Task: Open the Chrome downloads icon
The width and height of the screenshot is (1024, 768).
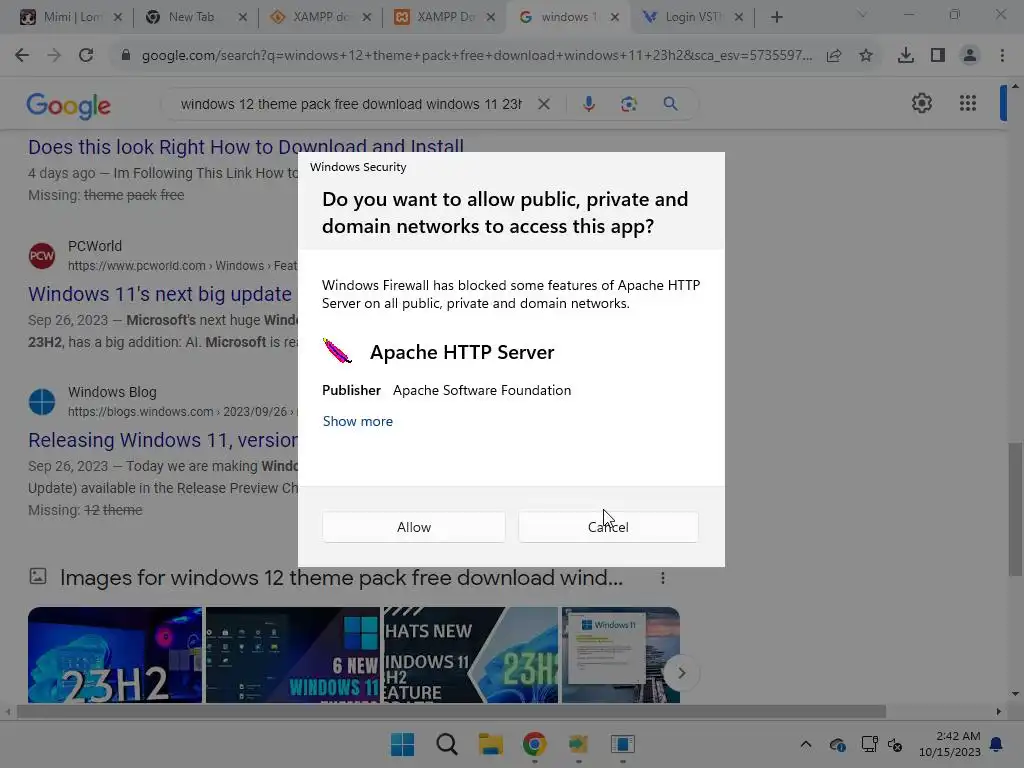Action: click(905, 56)
